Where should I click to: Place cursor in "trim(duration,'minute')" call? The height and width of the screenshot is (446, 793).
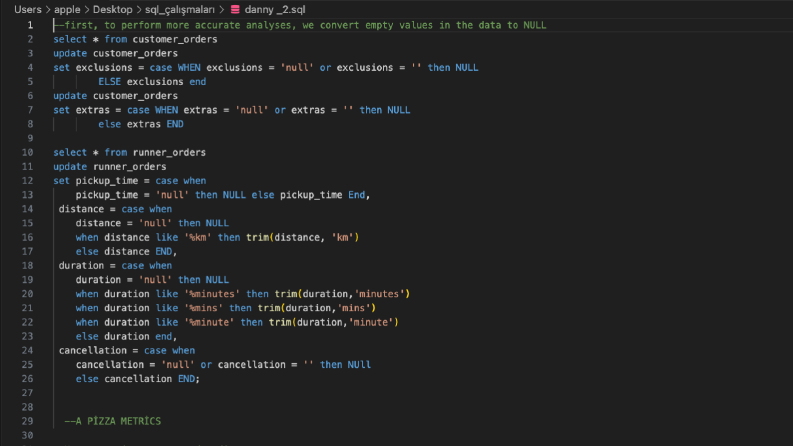(x=334, y=322)
